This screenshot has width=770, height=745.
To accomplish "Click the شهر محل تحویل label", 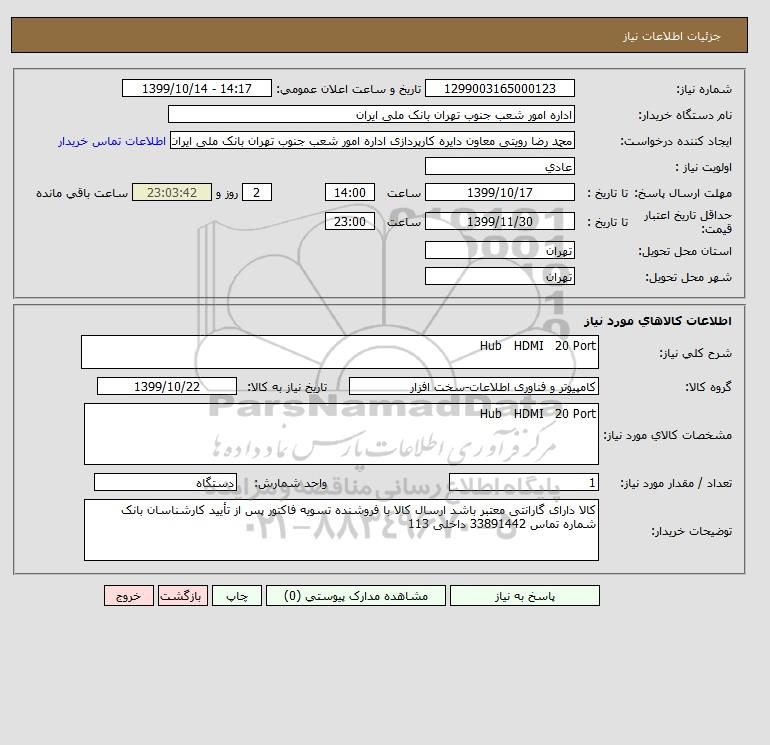I will click(688, 277).
